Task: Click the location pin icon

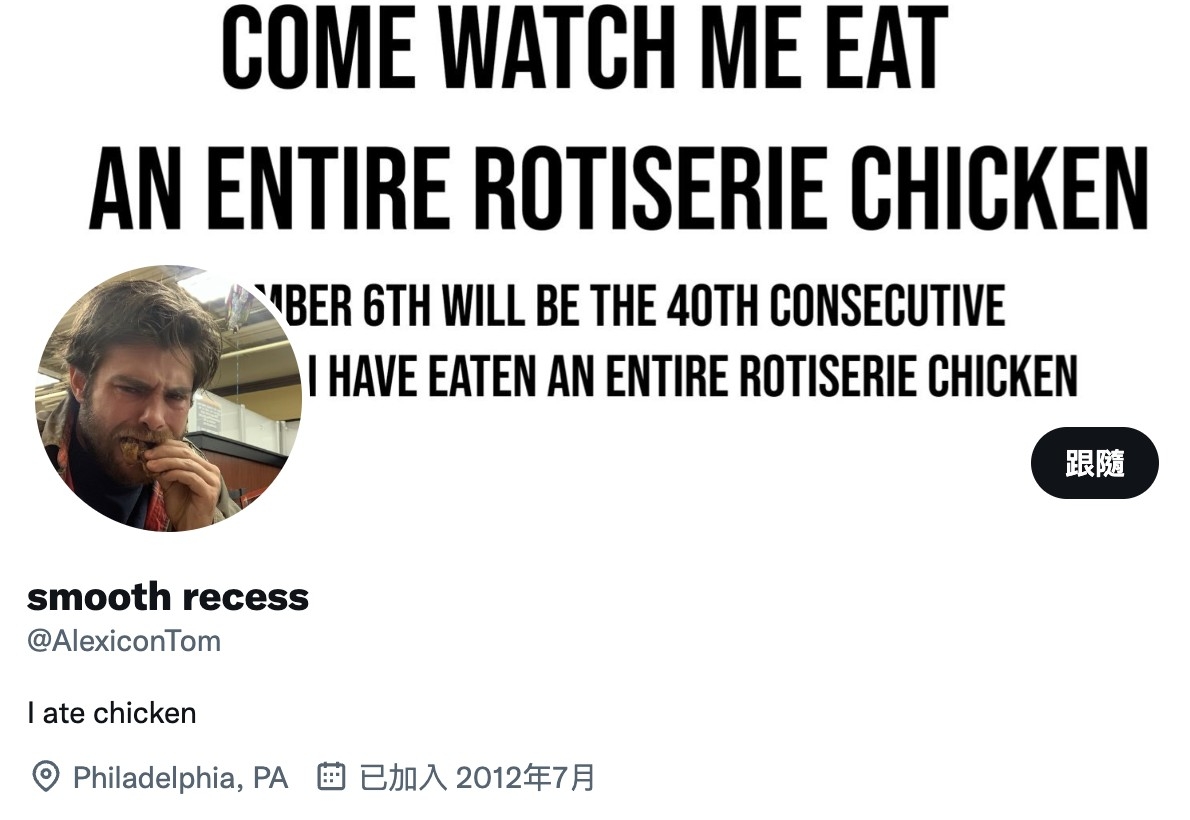Action: 45,777
